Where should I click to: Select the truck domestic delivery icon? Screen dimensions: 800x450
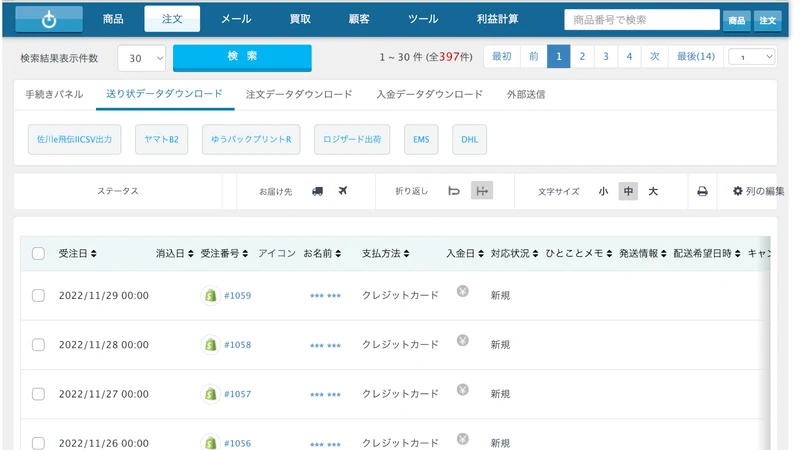pyautogui.click(x=317, y=191)
